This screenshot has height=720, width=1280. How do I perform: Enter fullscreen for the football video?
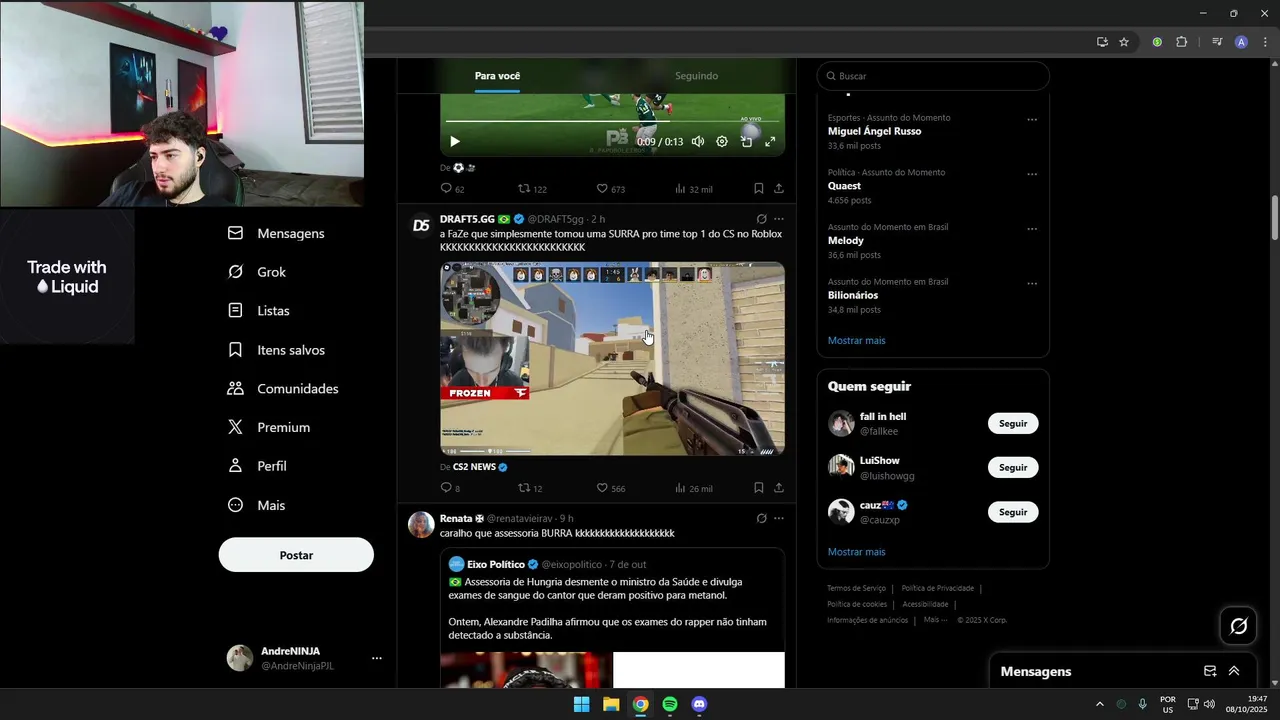tap(770, 142)
